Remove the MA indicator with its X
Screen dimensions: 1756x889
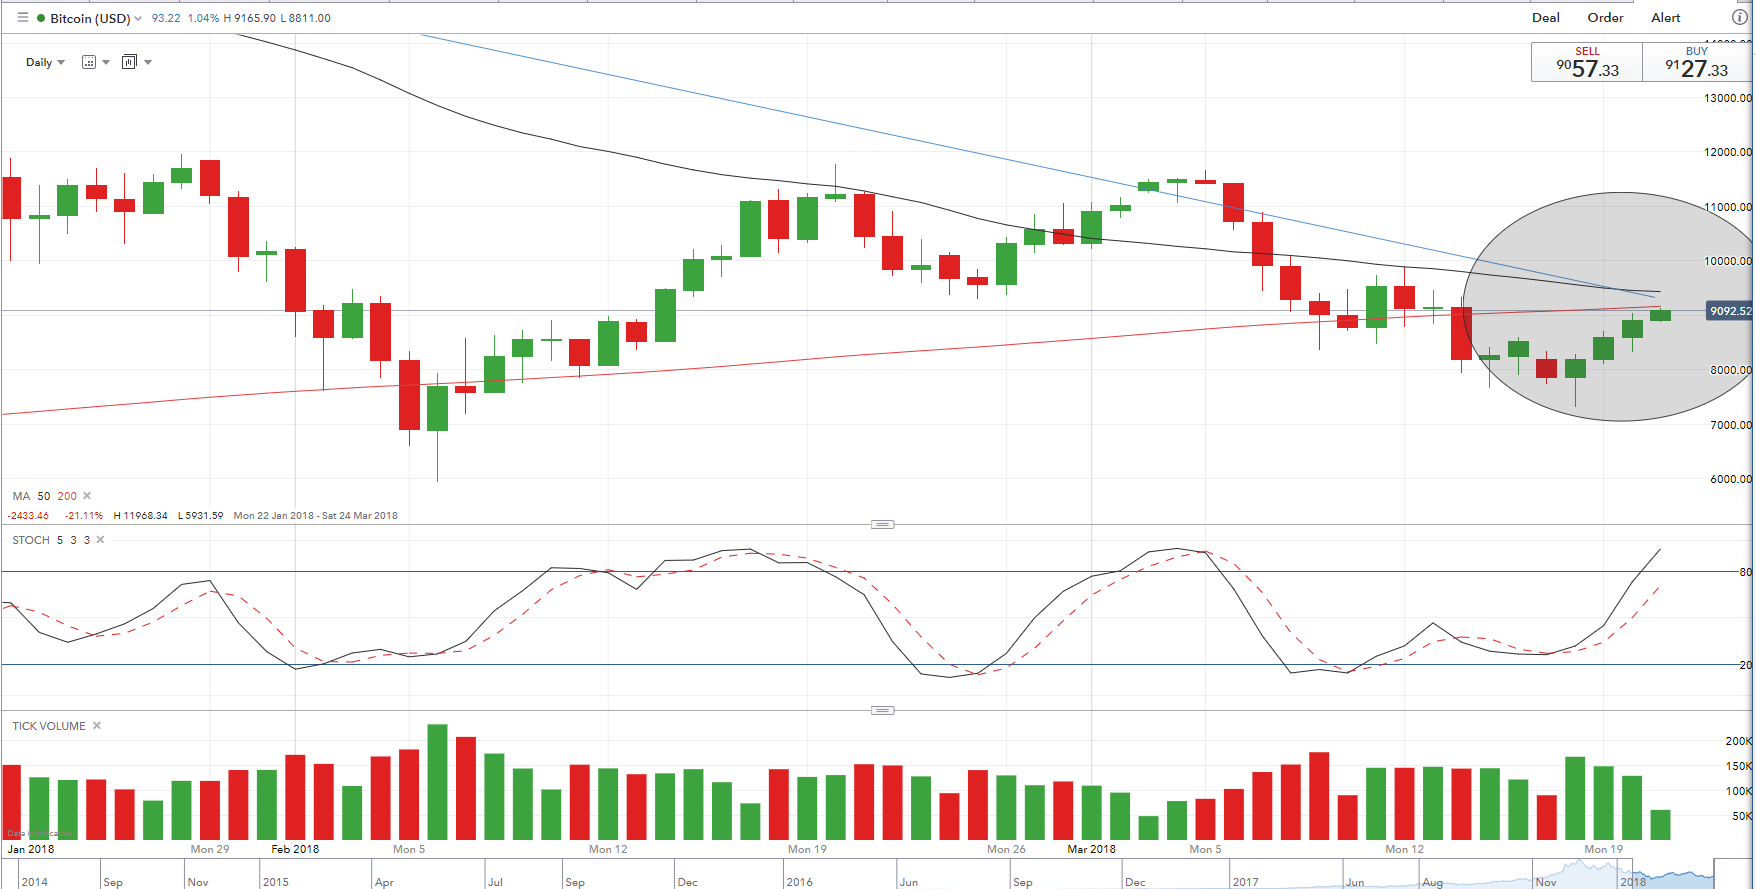[x=87, y=496]
